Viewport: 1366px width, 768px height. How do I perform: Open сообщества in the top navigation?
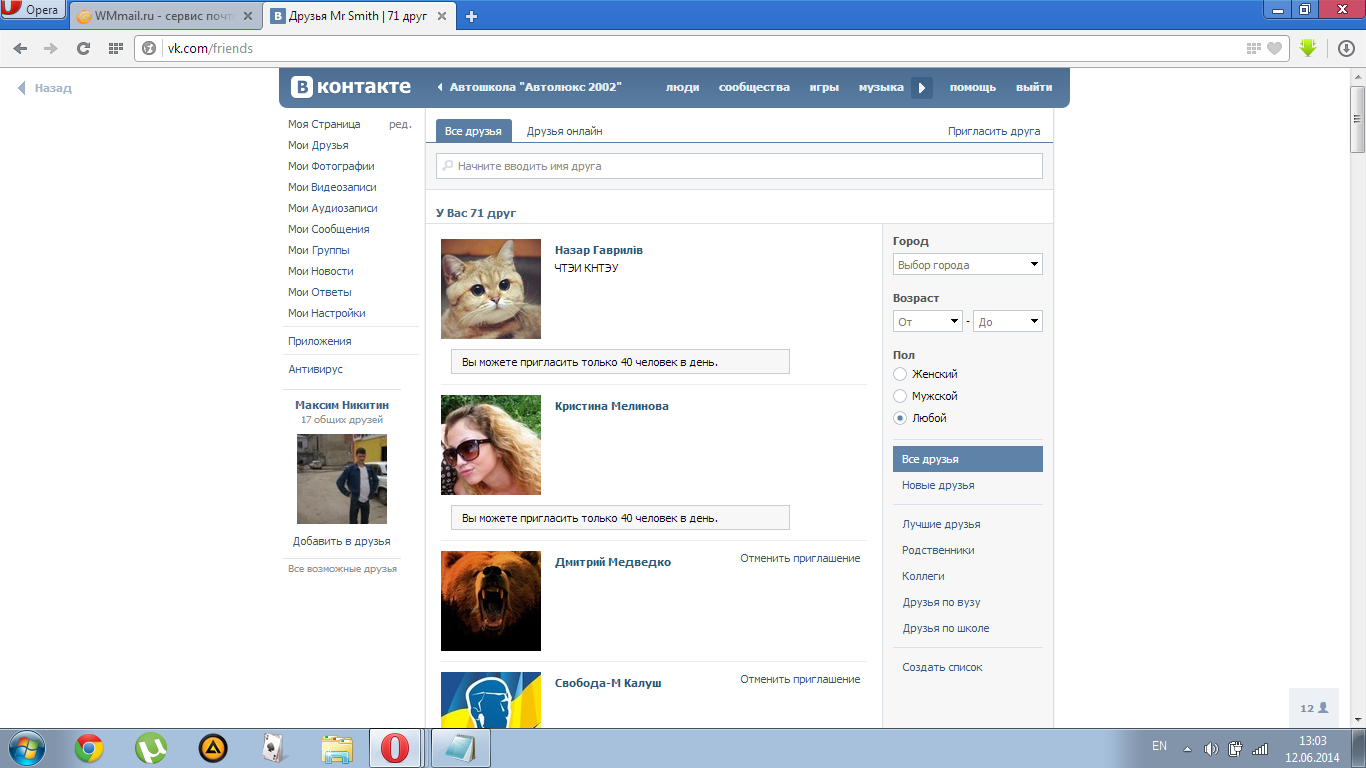754,87
